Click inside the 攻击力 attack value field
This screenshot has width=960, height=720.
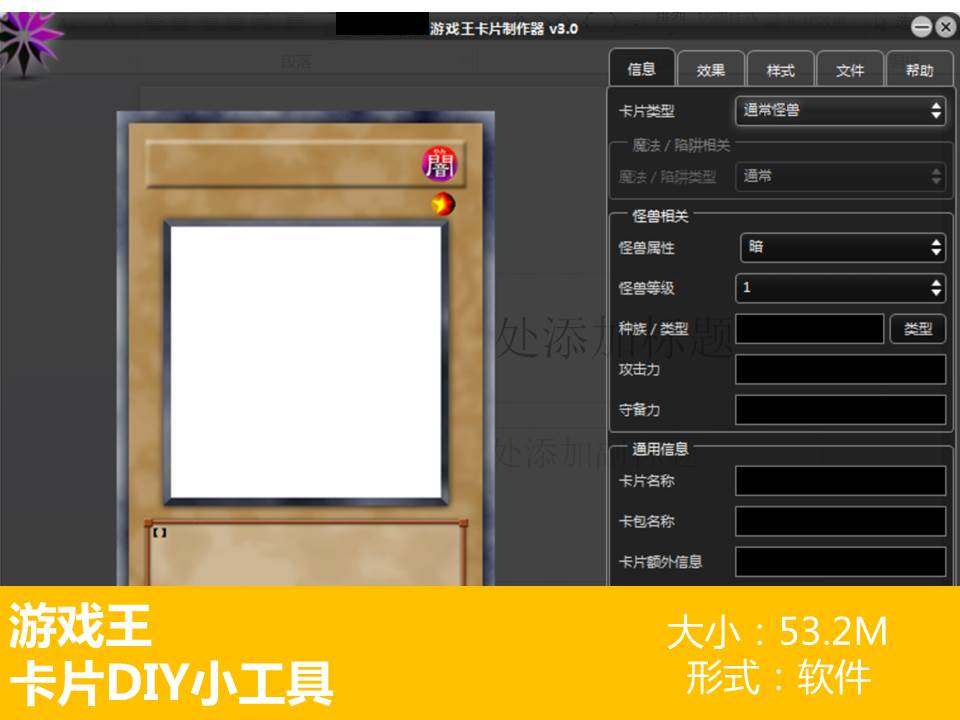pos(840,369)
